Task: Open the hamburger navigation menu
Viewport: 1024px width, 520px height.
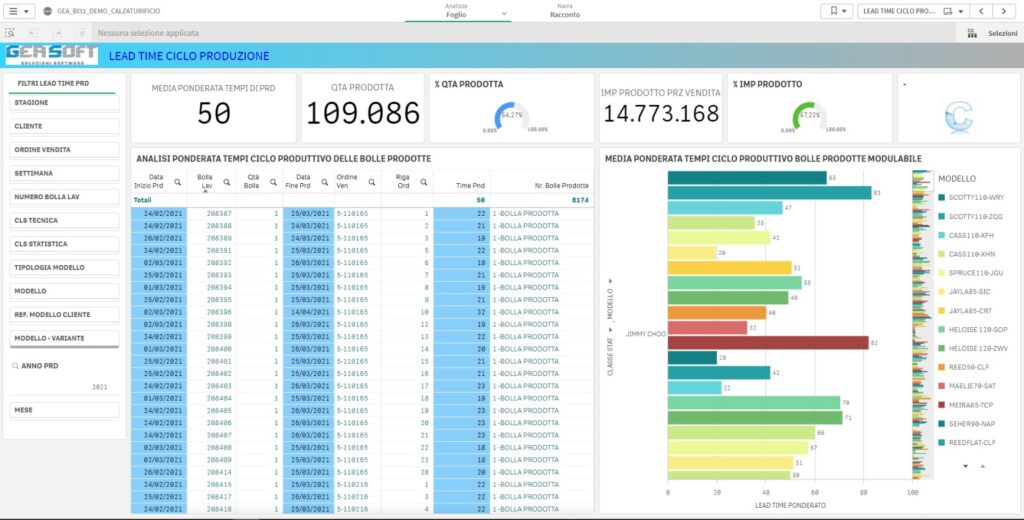Action: click(x=18, y=11)
